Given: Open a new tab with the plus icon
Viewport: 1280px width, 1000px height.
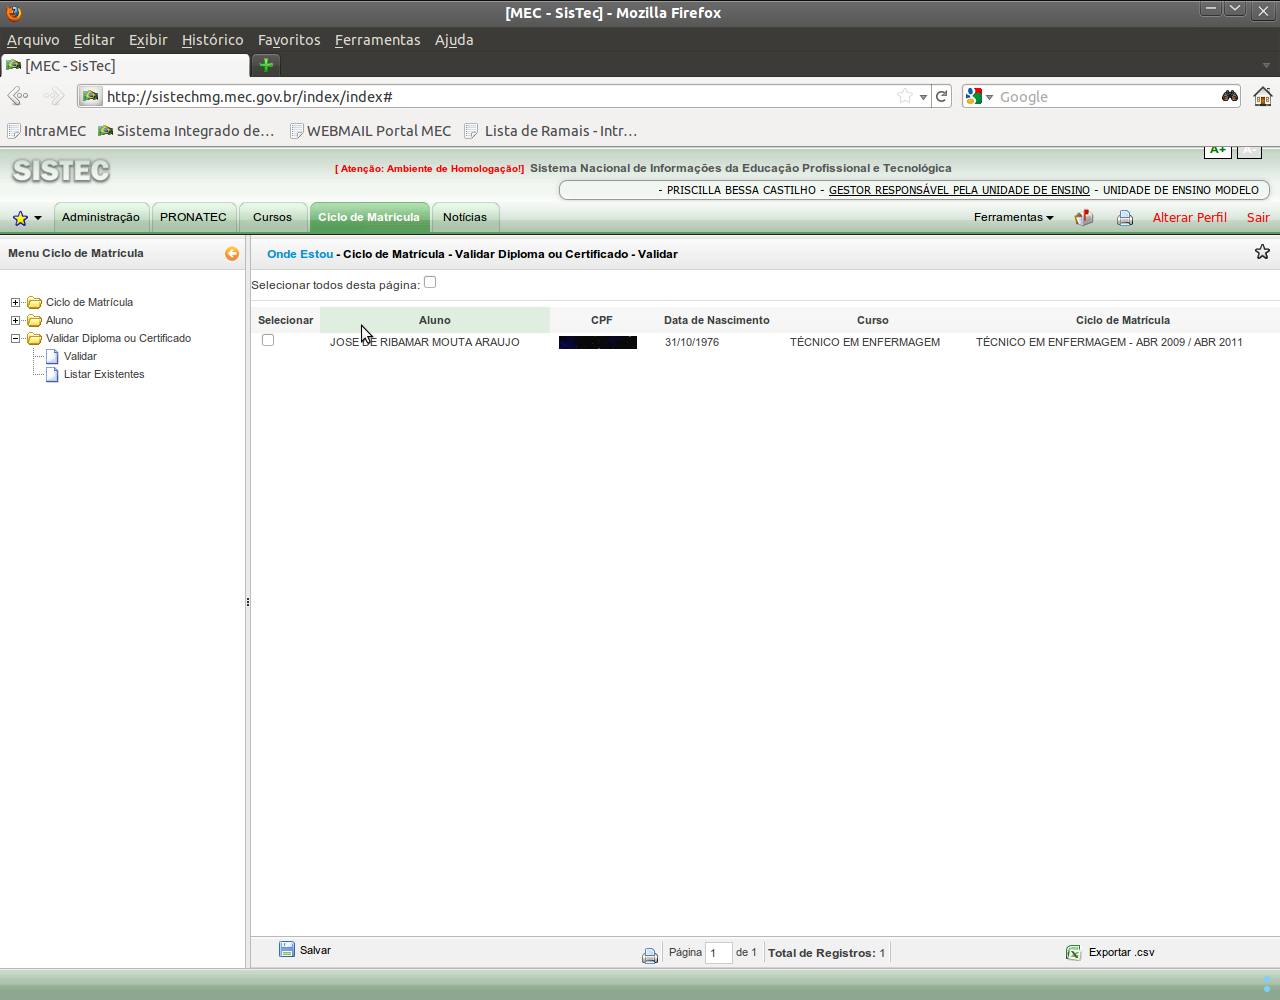Looking at the screenshot, I should point(266,65).
